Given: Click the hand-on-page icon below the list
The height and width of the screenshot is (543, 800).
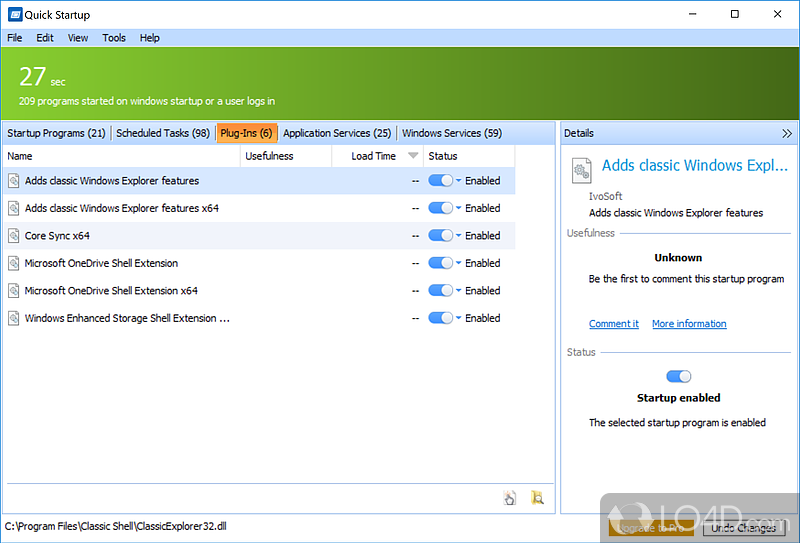Looking at the screenshot, I should pos(510,498).
